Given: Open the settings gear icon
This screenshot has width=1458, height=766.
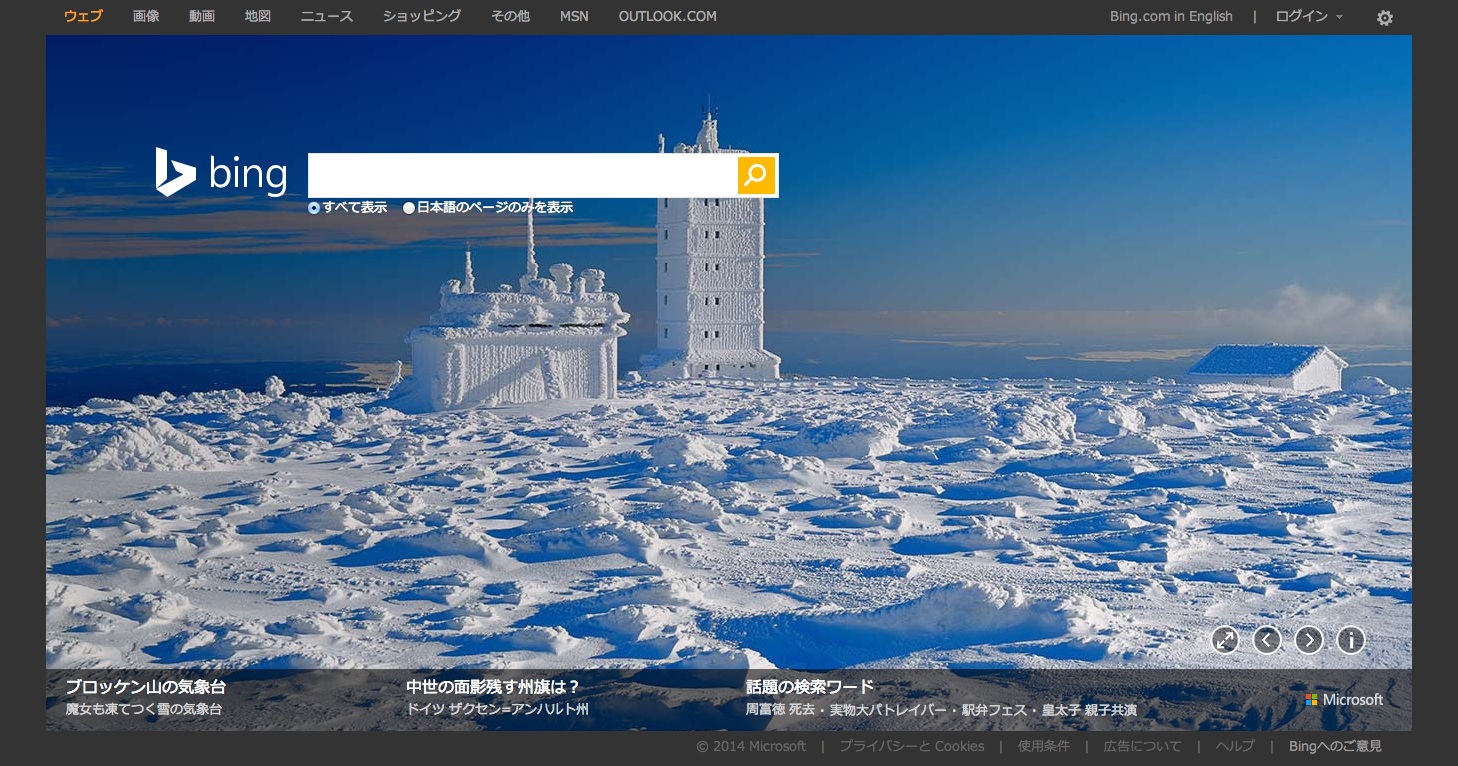Looking at the screenshot, I should pyautogui.click(x=1384, y=18).
